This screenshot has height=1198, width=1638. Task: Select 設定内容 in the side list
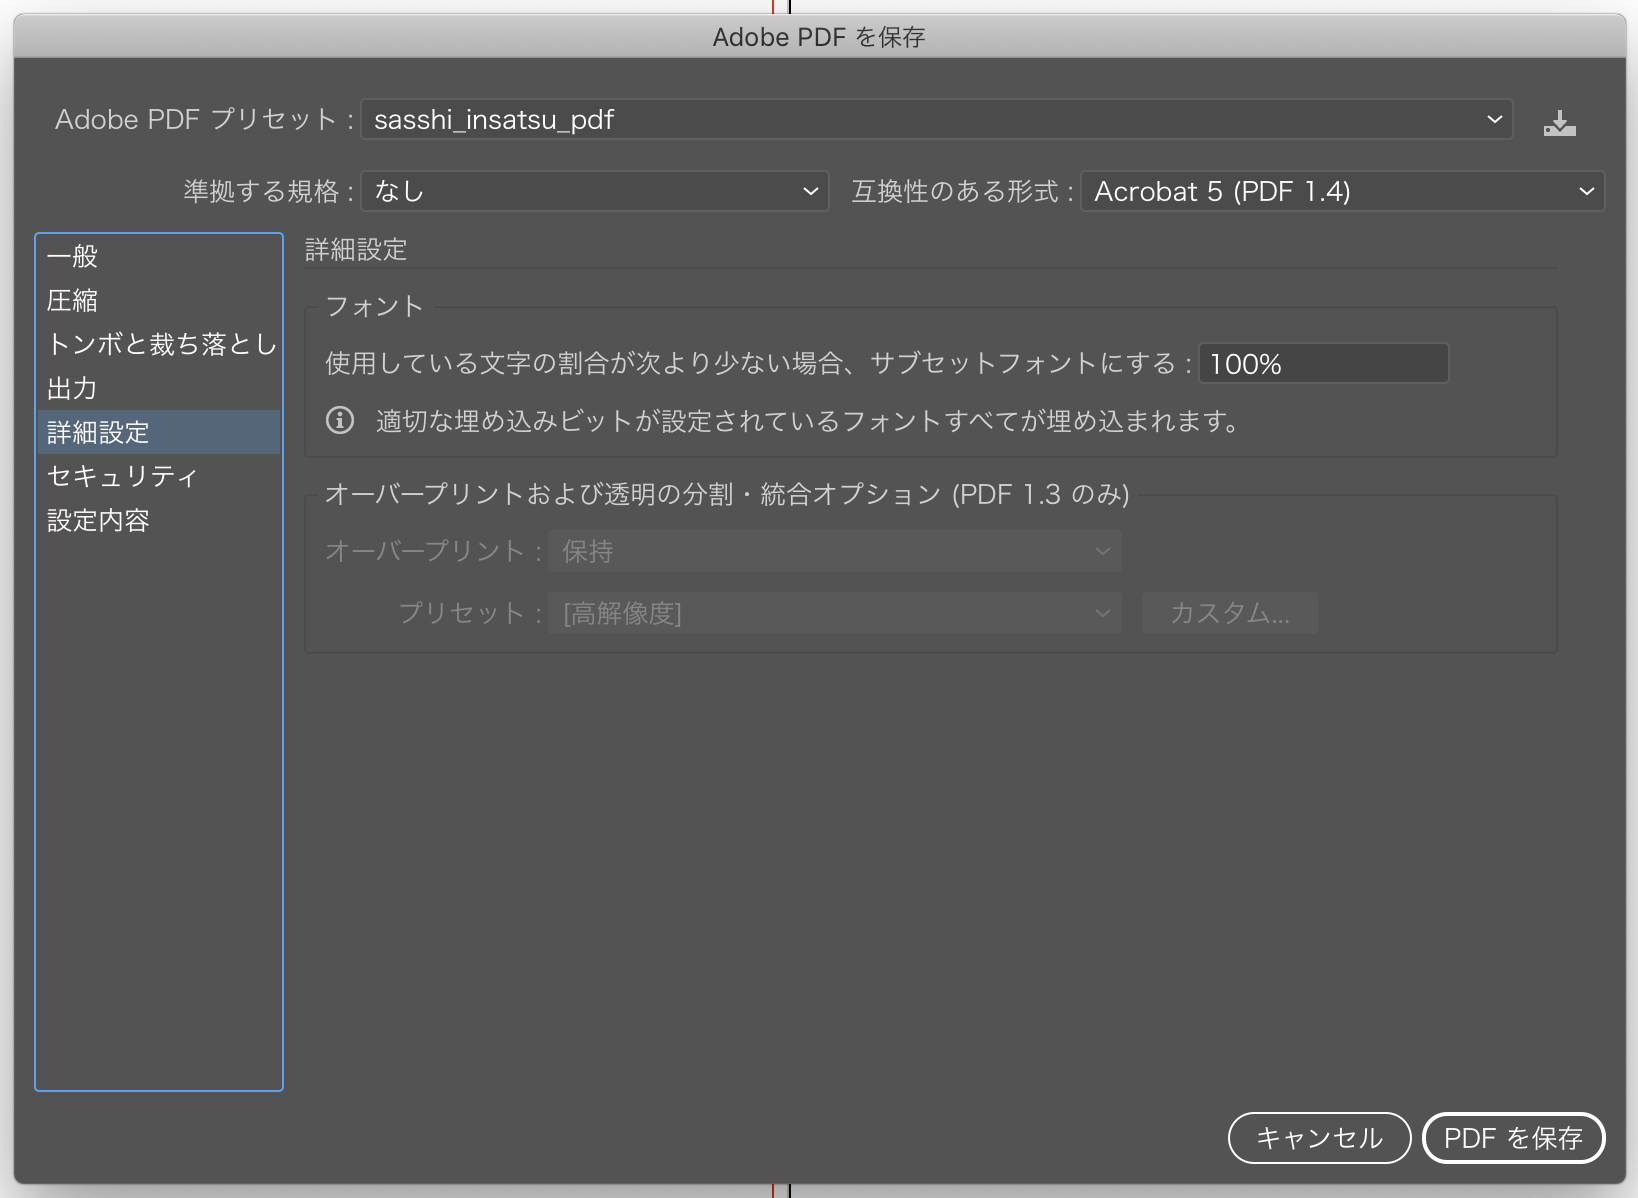159,520
